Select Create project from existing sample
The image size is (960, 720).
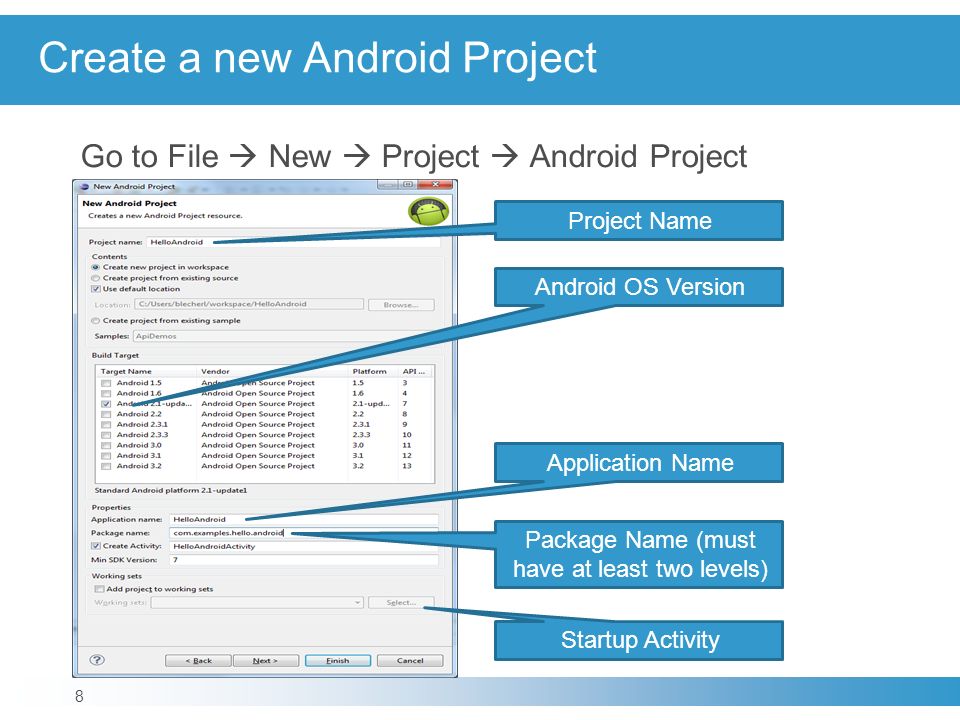(x=96, y=321)
